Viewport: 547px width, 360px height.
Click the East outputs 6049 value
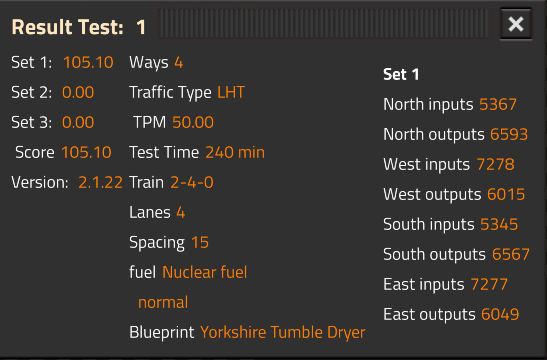pos(500,315)
